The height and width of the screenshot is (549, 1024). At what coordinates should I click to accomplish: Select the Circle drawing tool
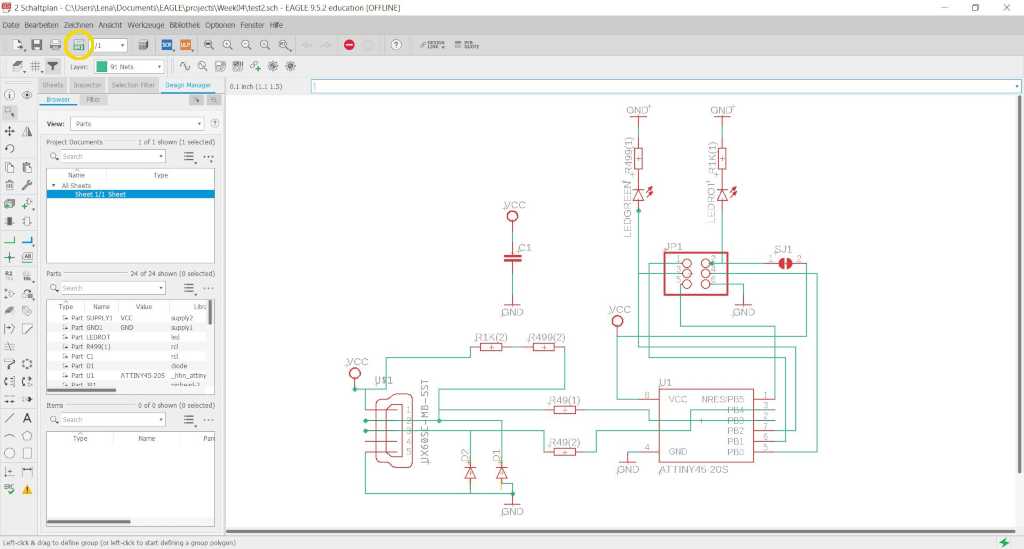click(9, 452)
